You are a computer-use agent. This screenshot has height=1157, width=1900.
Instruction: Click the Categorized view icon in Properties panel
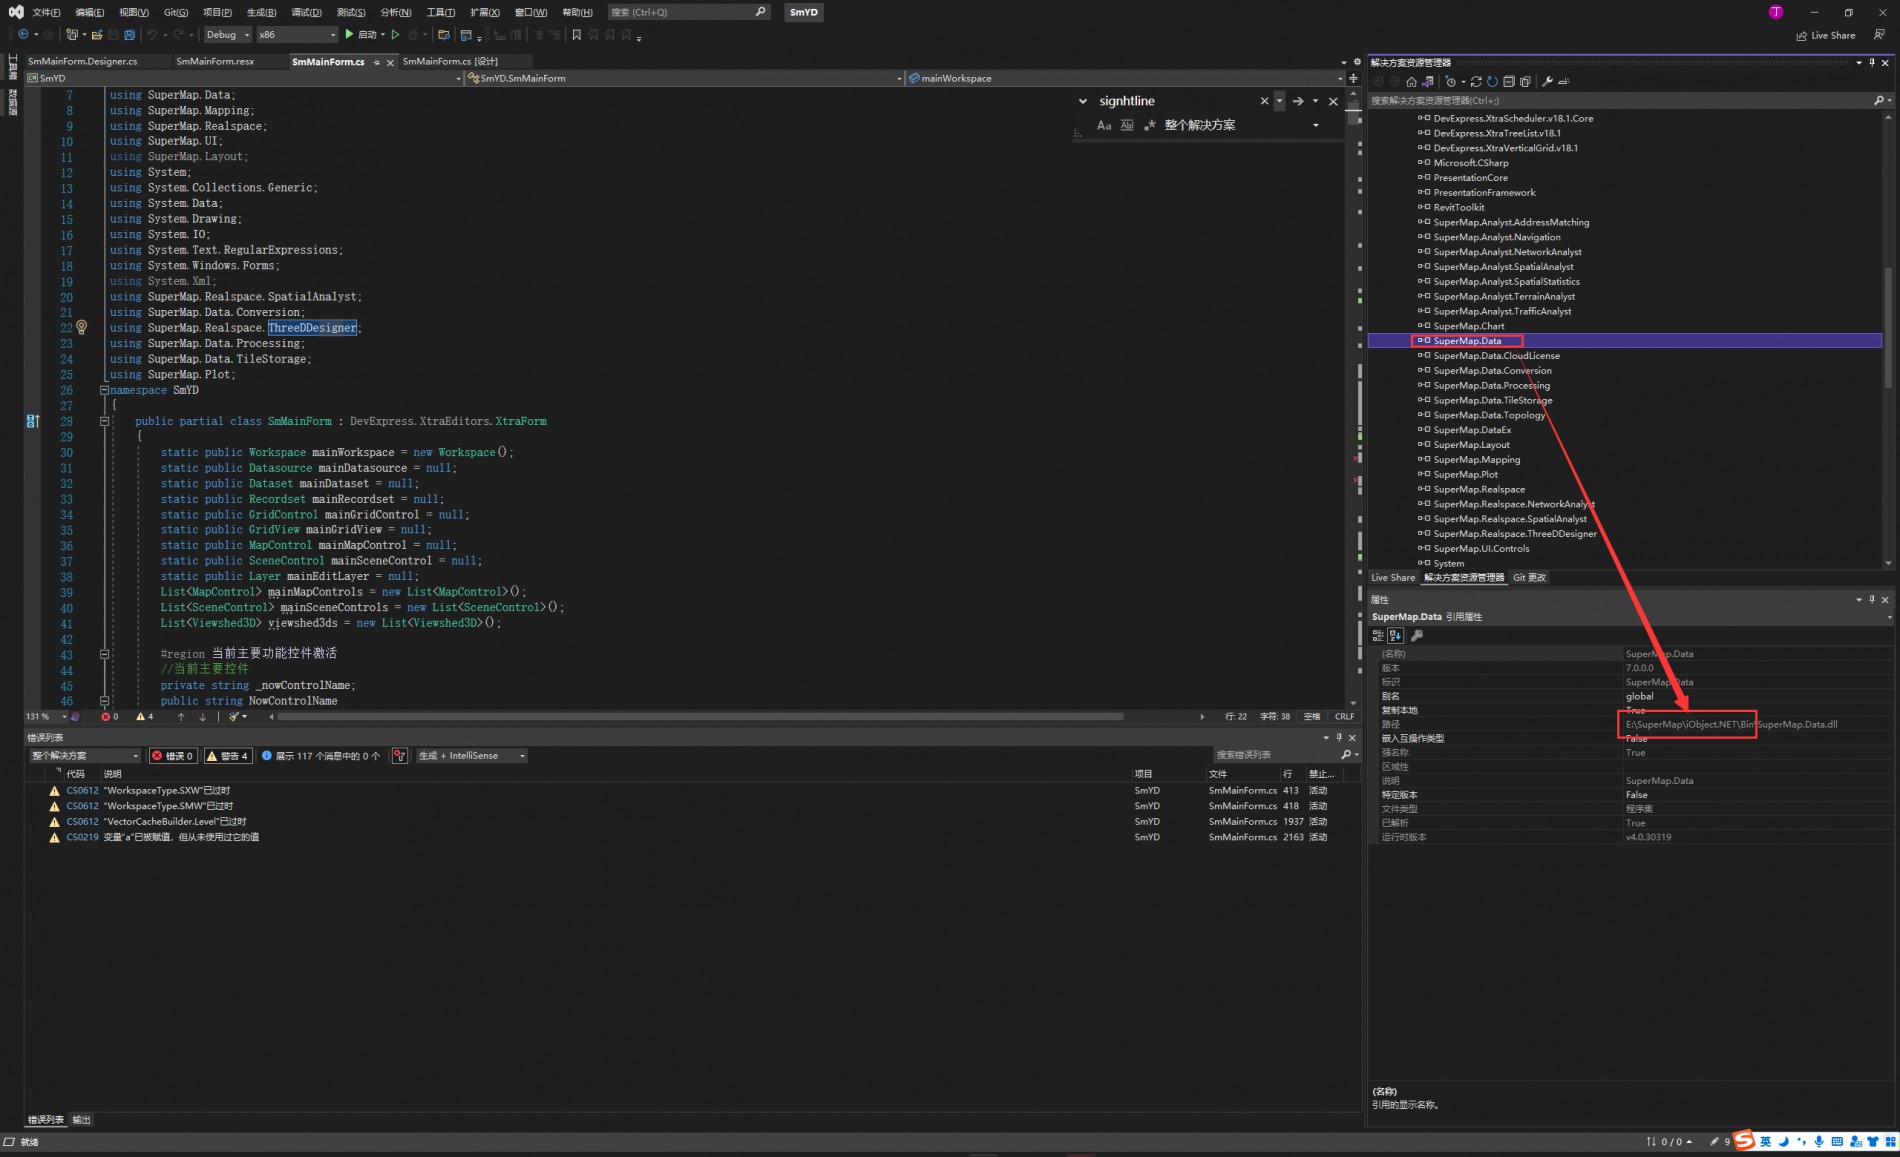1378,636
